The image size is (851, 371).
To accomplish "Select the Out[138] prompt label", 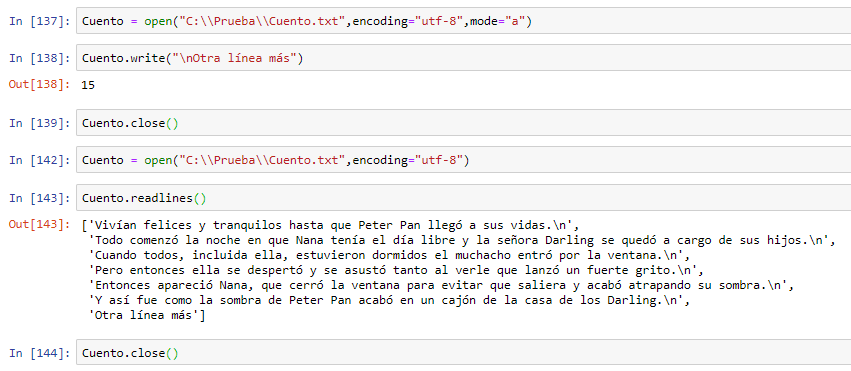I will pyautogui.click(x=40, y=84).
